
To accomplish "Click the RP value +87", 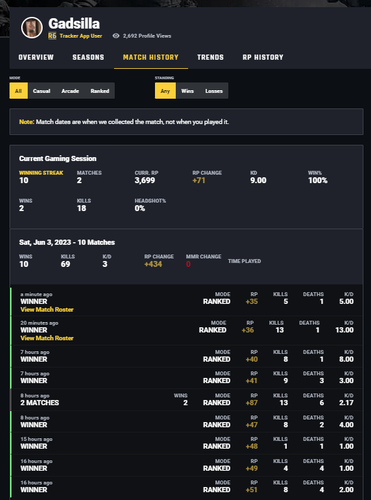I will pyautogui.click(x=252, y=403).
